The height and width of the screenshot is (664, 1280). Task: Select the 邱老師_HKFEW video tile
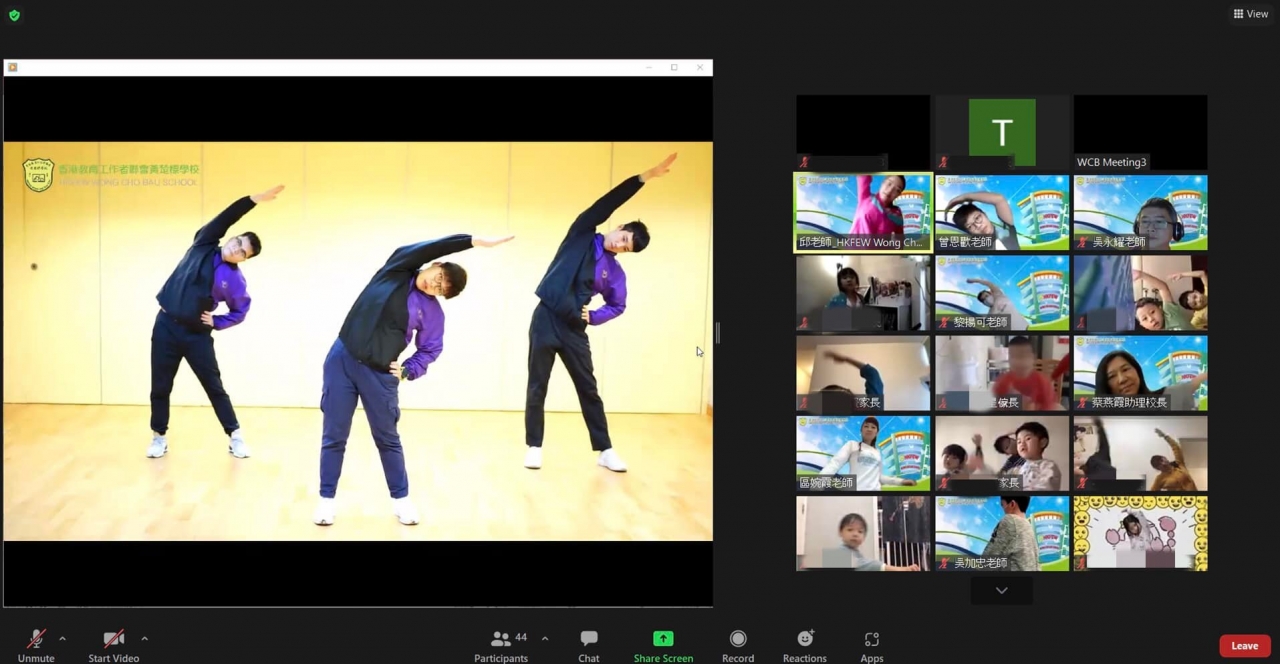tap(863, 213)
